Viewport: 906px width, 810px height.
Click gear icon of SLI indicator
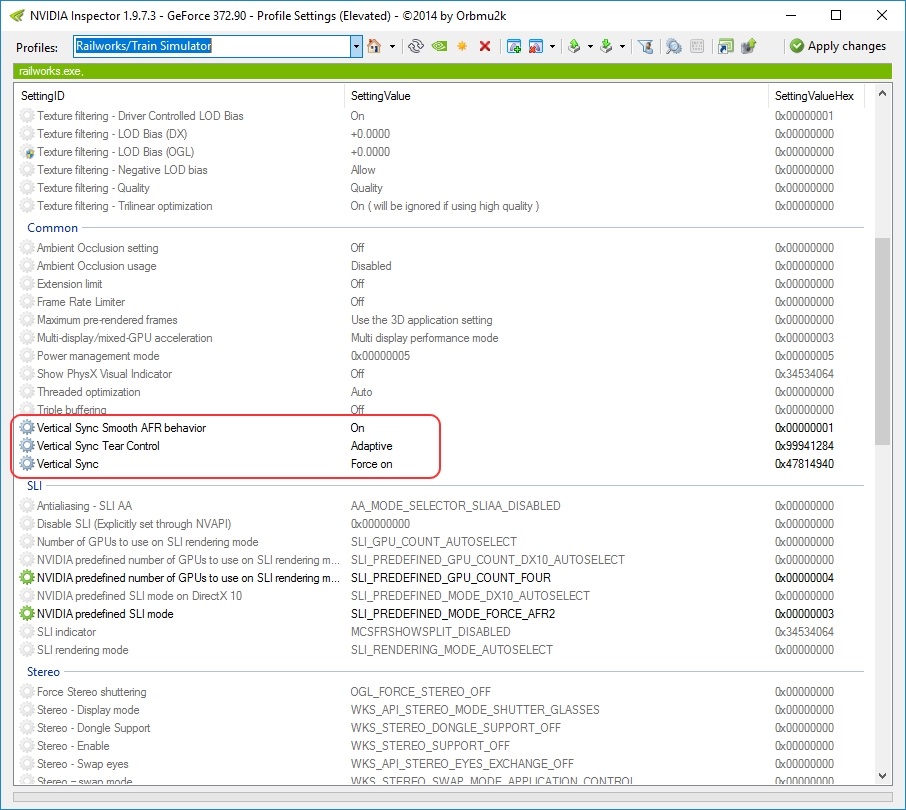coord(27,631)
